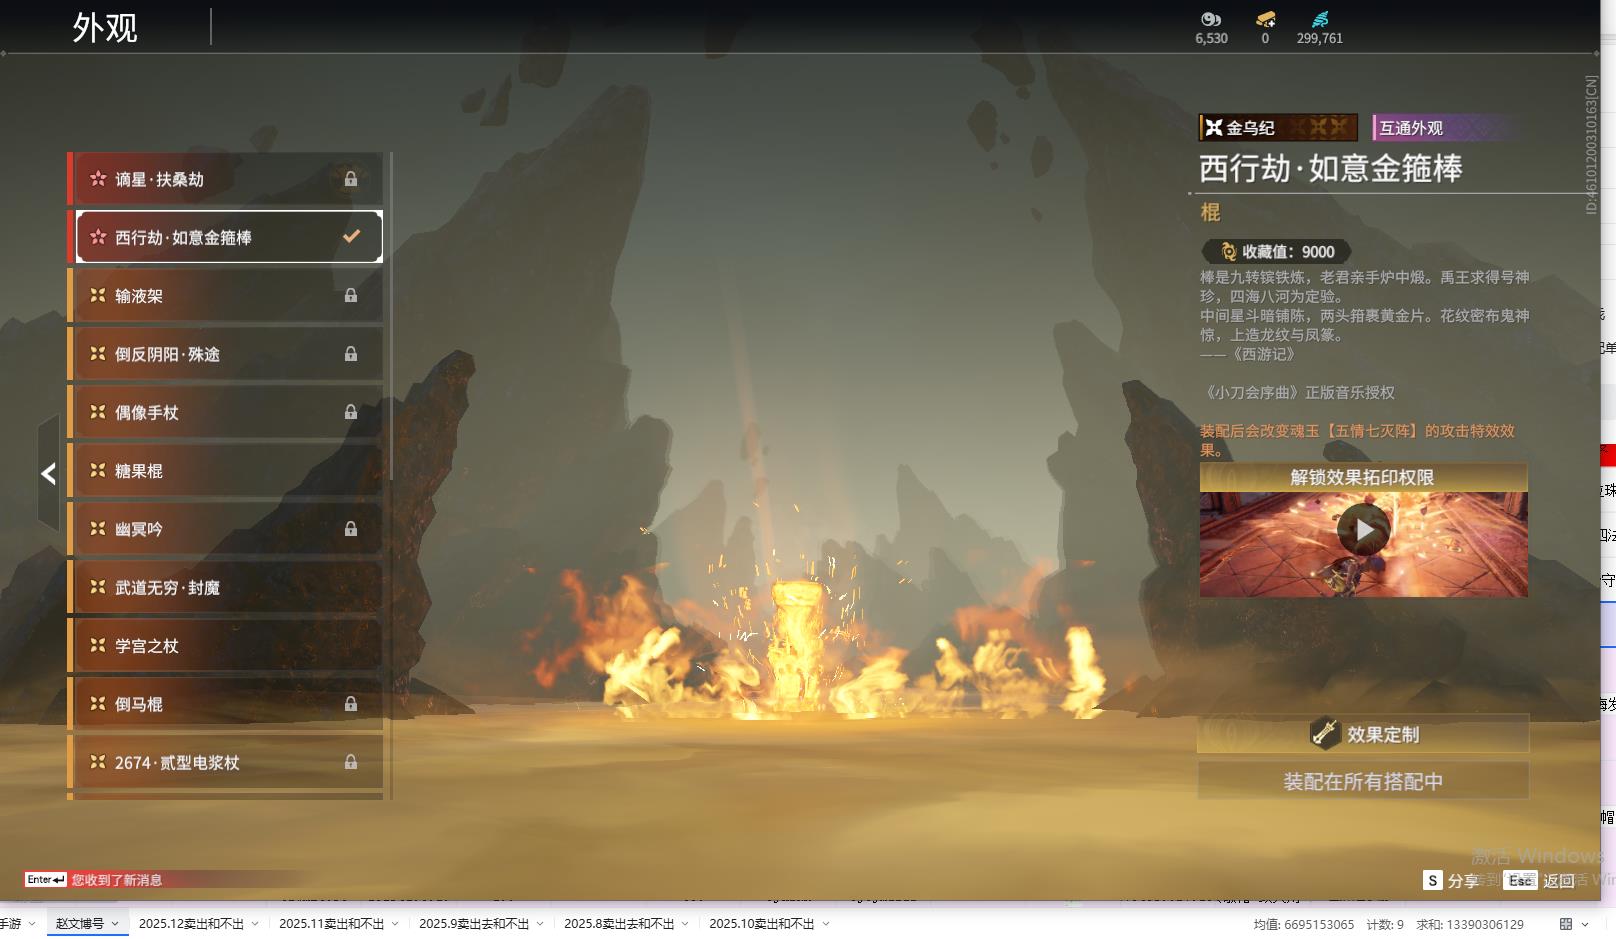1616x939 pixels.
Task: Click the shuriken icon beside 偶像手杖
Action: (98, 411)
